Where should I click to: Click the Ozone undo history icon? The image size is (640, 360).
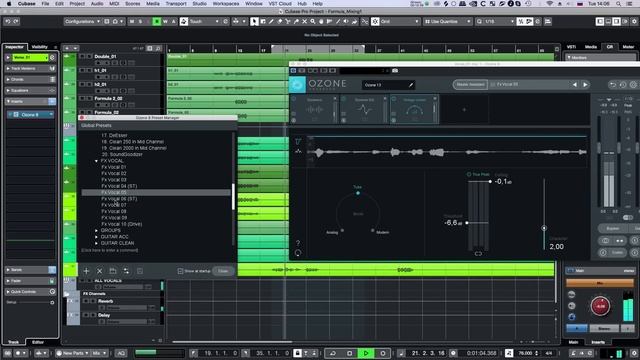(x=623, y=84)
